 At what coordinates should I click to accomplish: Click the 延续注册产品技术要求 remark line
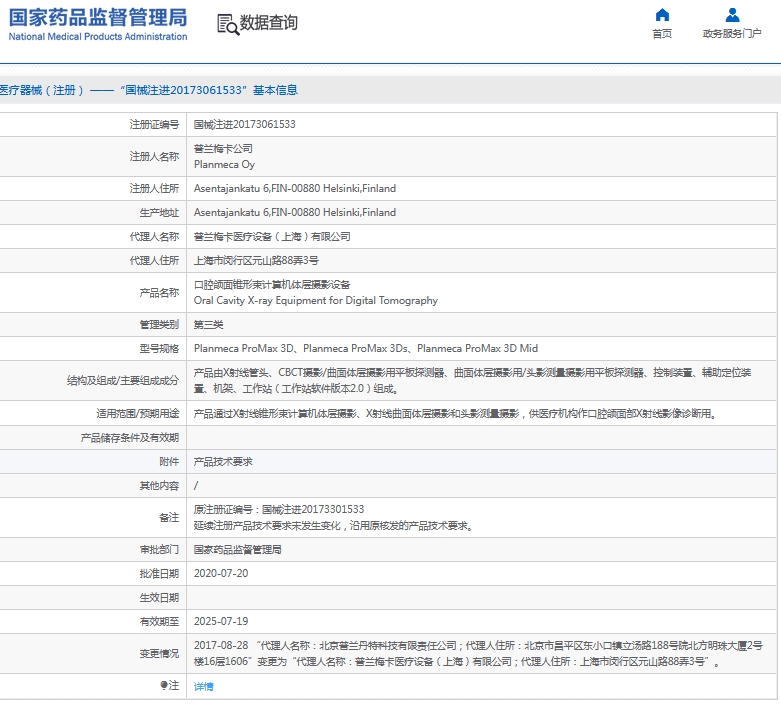(x=333, y=526)
